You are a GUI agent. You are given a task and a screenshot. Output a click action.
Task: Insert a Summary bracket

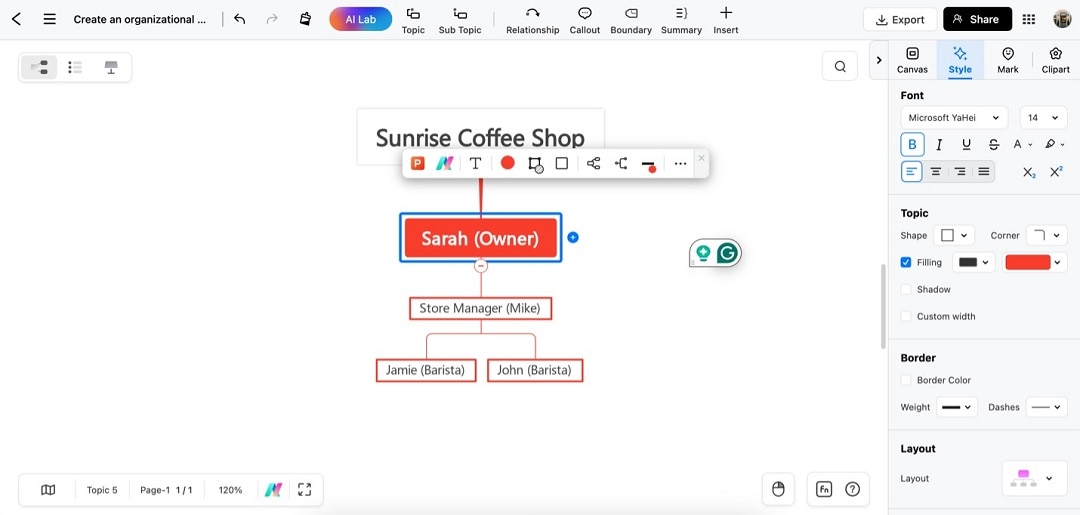click(681, 13)
